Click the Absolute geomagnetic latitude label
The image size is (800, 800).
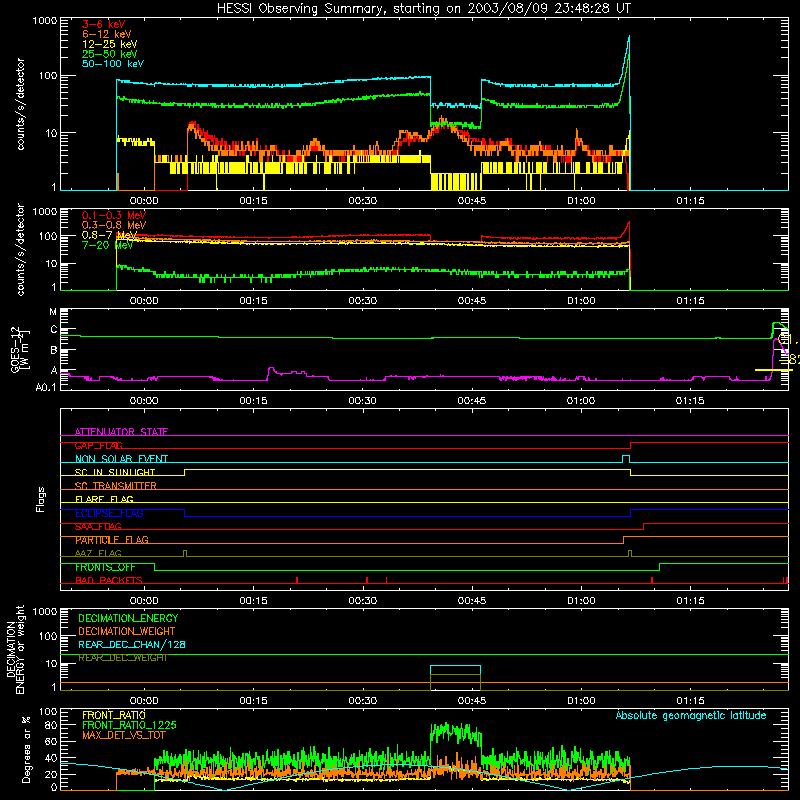(x=691, y=716)
